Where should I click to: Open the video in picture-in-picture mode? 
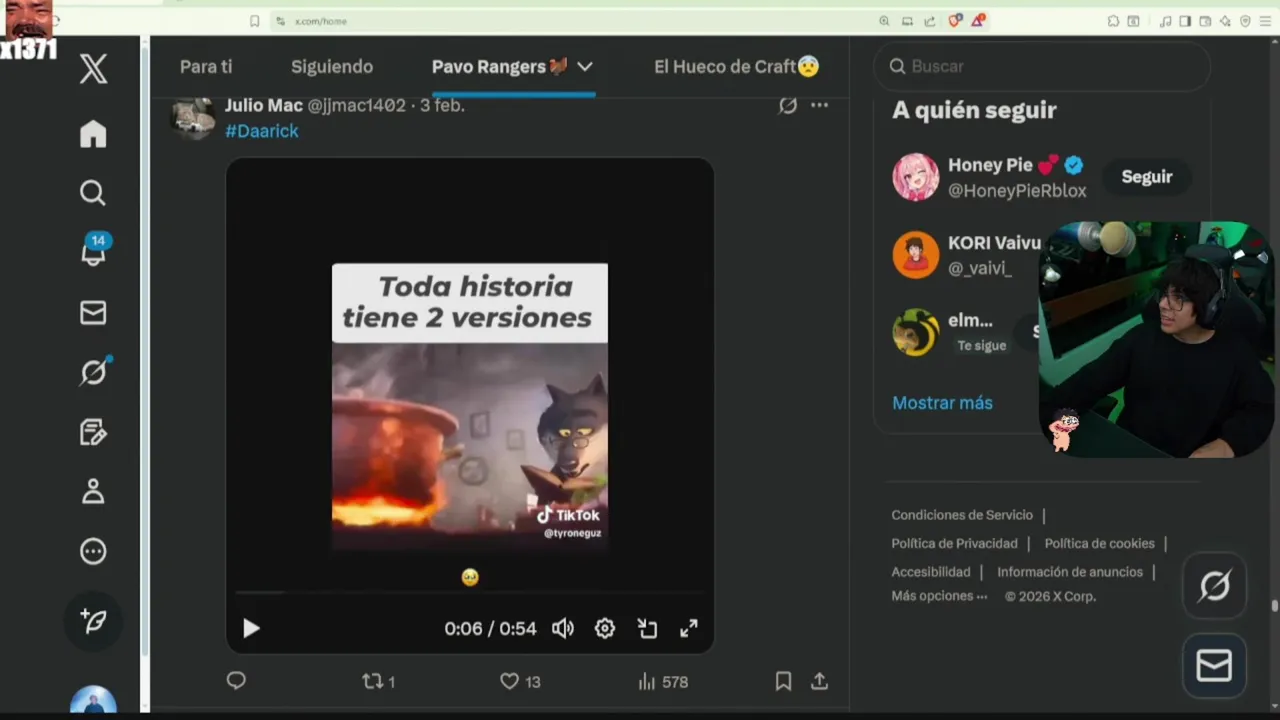click(x=647, y=629)
